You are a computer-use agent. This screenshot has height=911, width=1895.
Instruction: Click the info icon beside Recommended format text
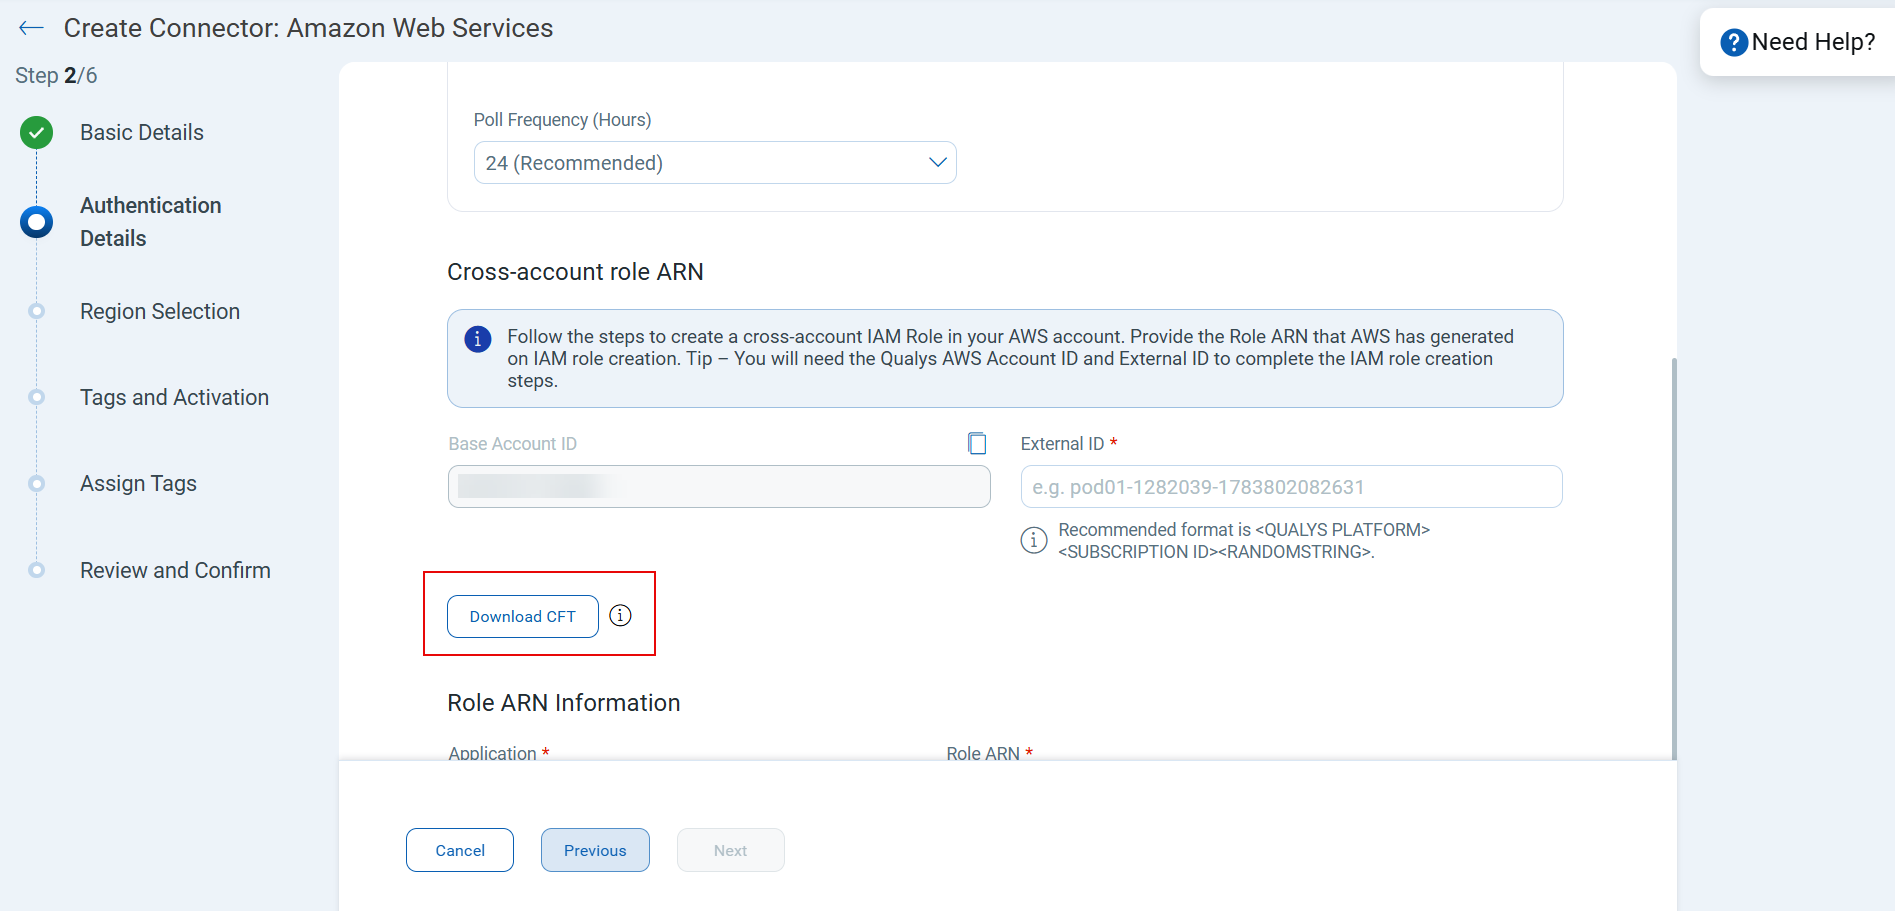tap(1034, 540)
